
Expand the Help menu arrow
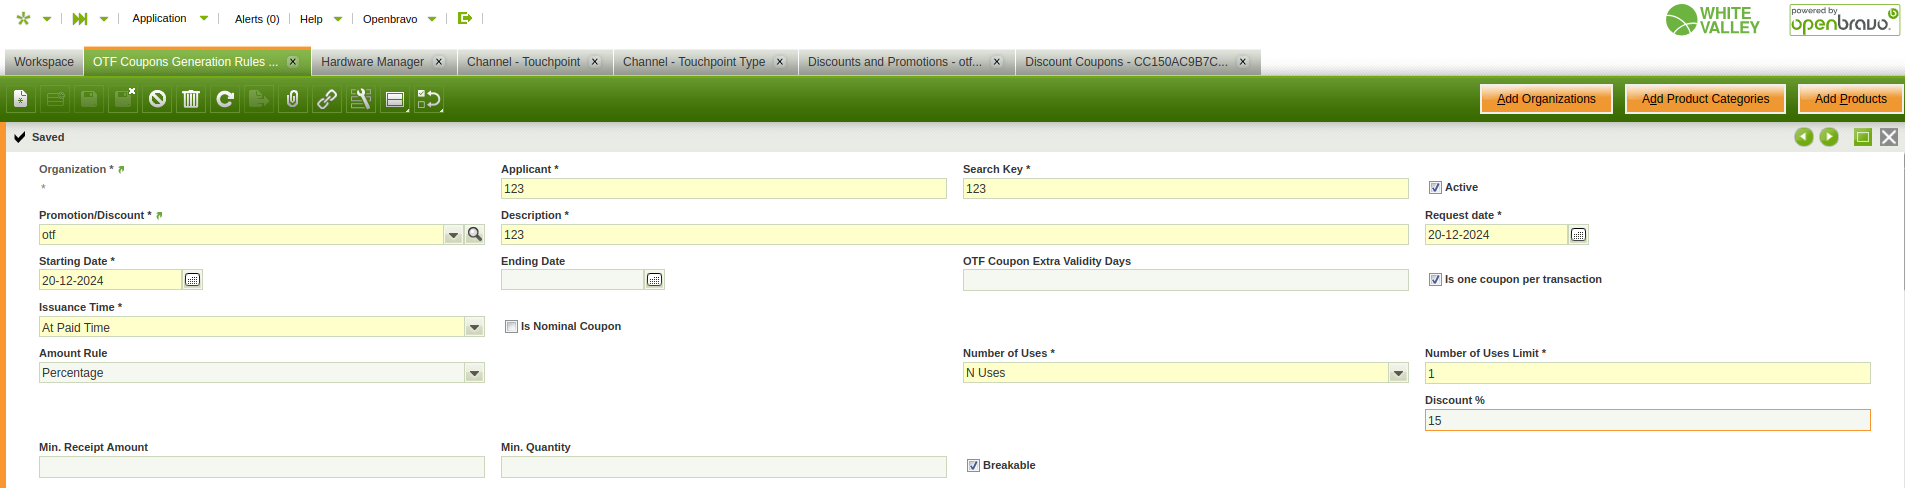tap(338, 19)
